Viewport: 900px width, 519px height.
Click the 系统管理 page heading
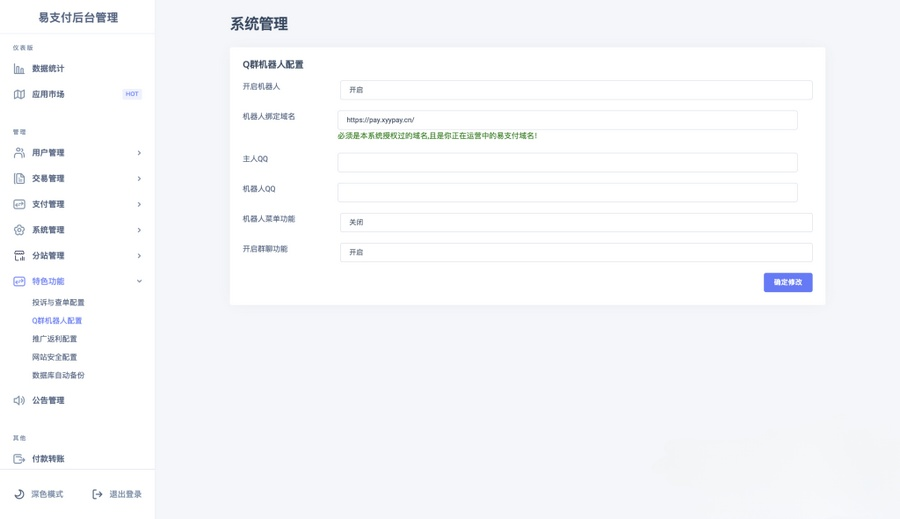coord(259,24)
